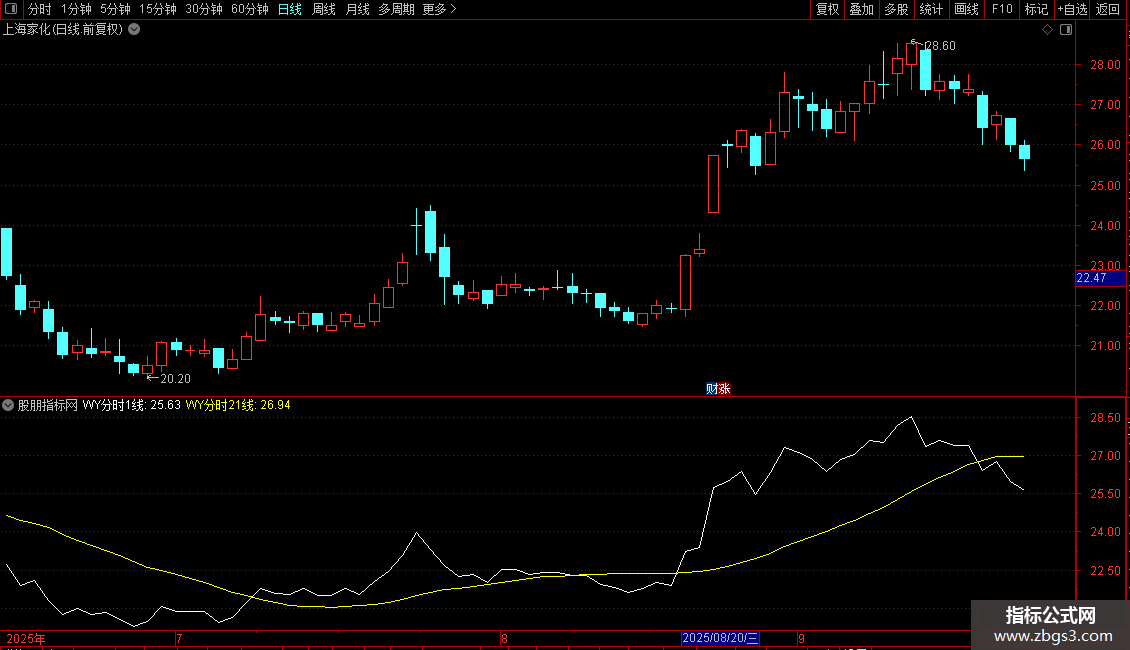Click the 涨 event marker

pyautogui.click(x=724, y=389)
